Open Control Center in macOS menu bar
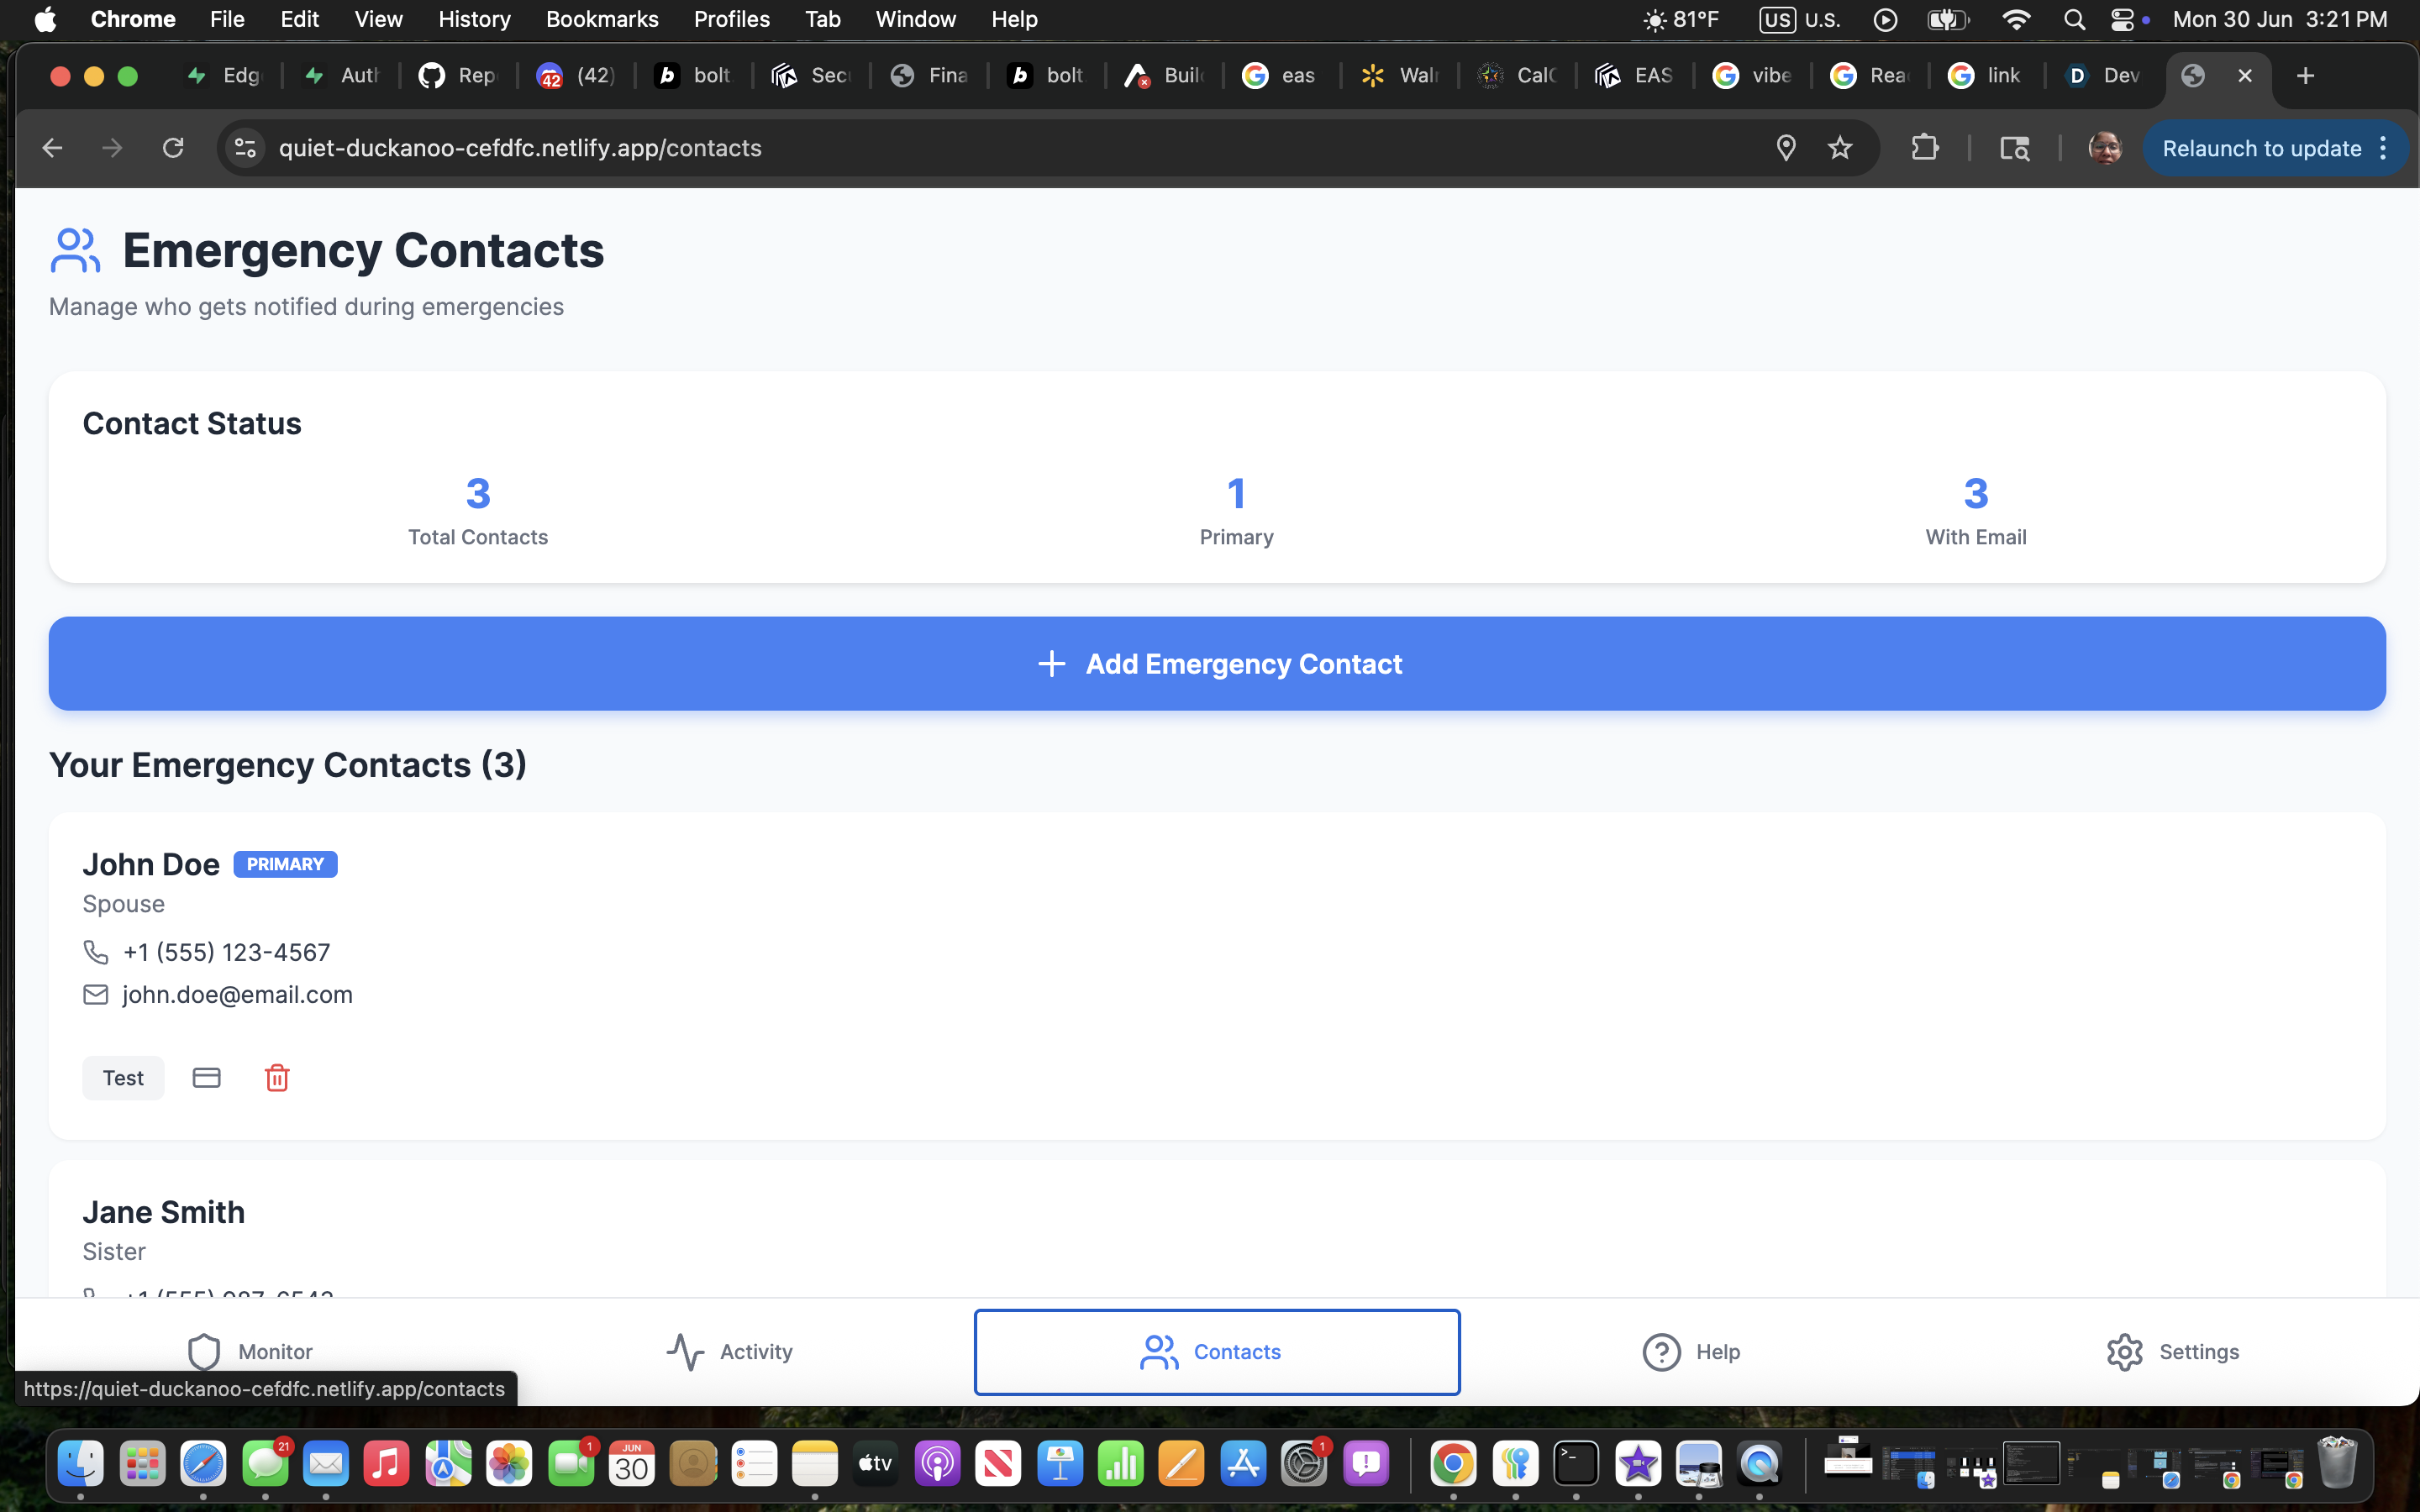The width and height of the screenshot is (2420, 1512). [2122, 19]
